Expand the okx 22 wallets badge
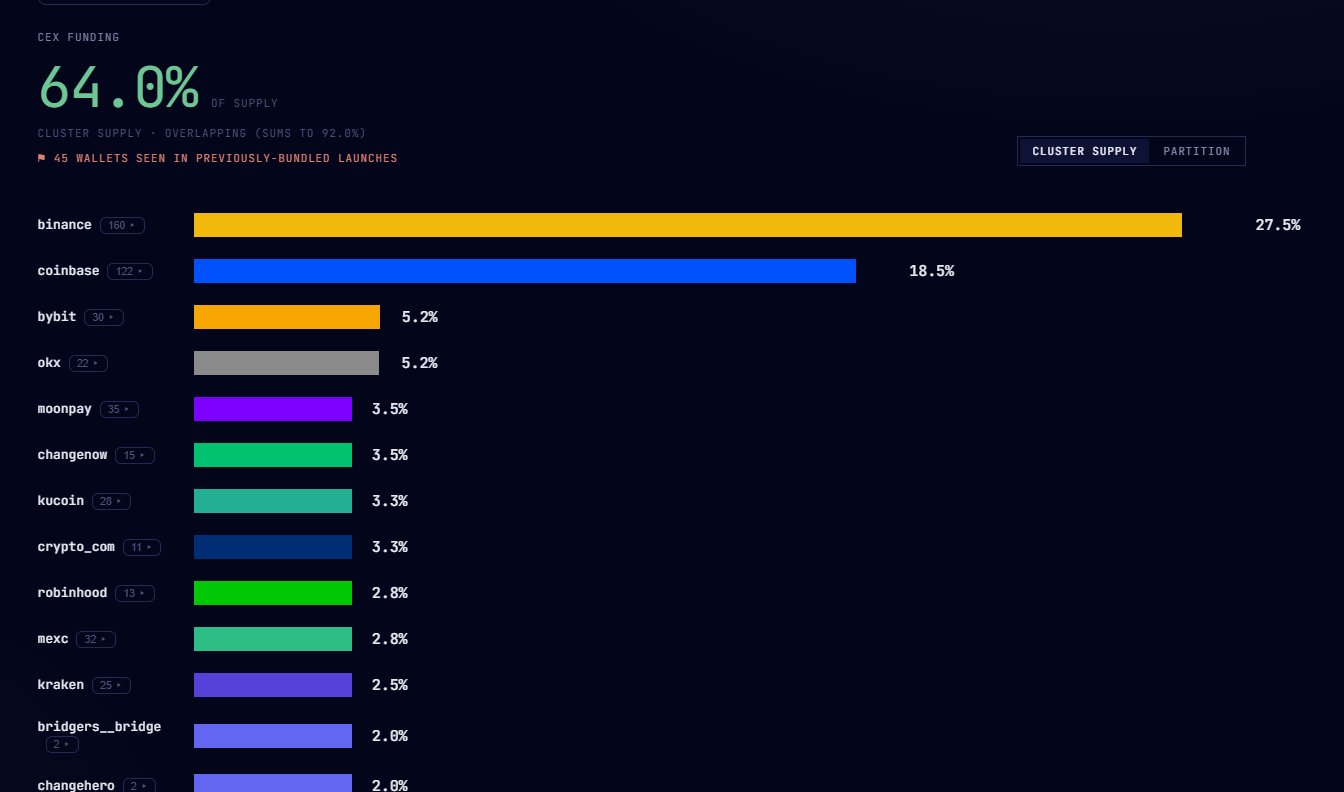 click(x=89, y=363)
